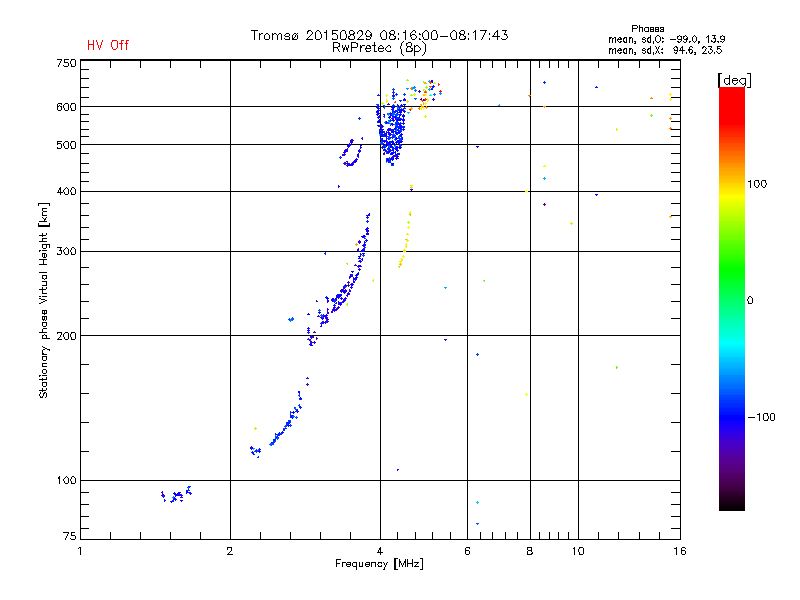Viewport: 800px width, 600px height.
Task: Click the '10' x-axis frequency label
Action: [578, 551]
